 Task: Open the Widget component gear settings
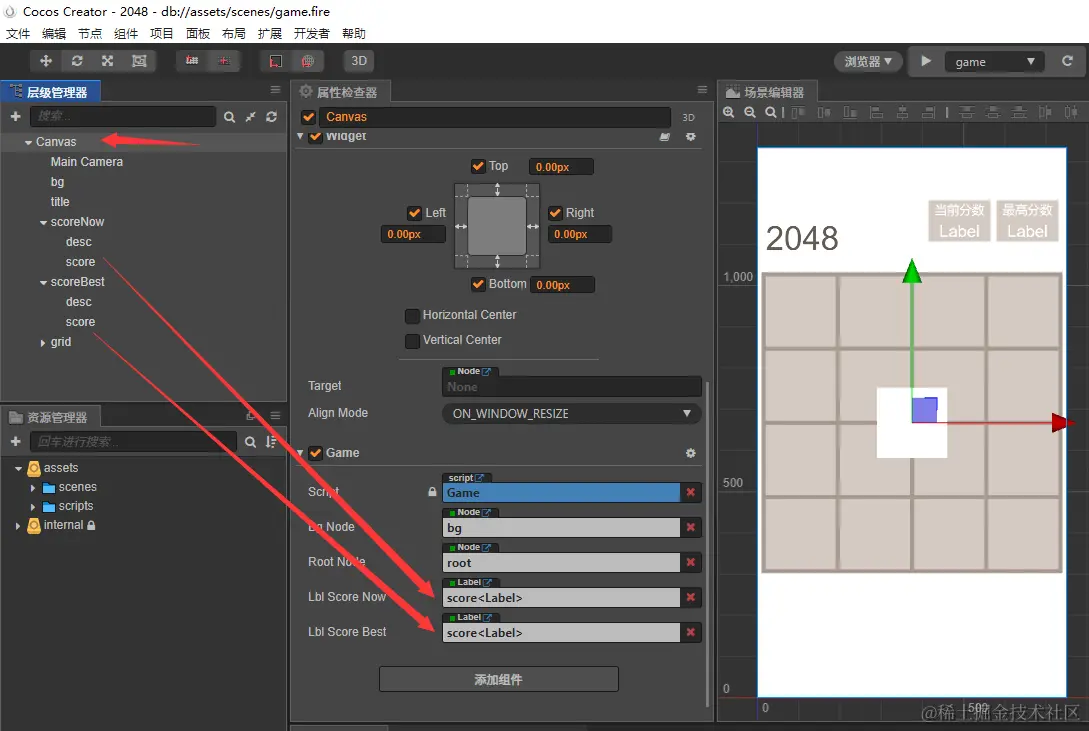tap(690, 137)
